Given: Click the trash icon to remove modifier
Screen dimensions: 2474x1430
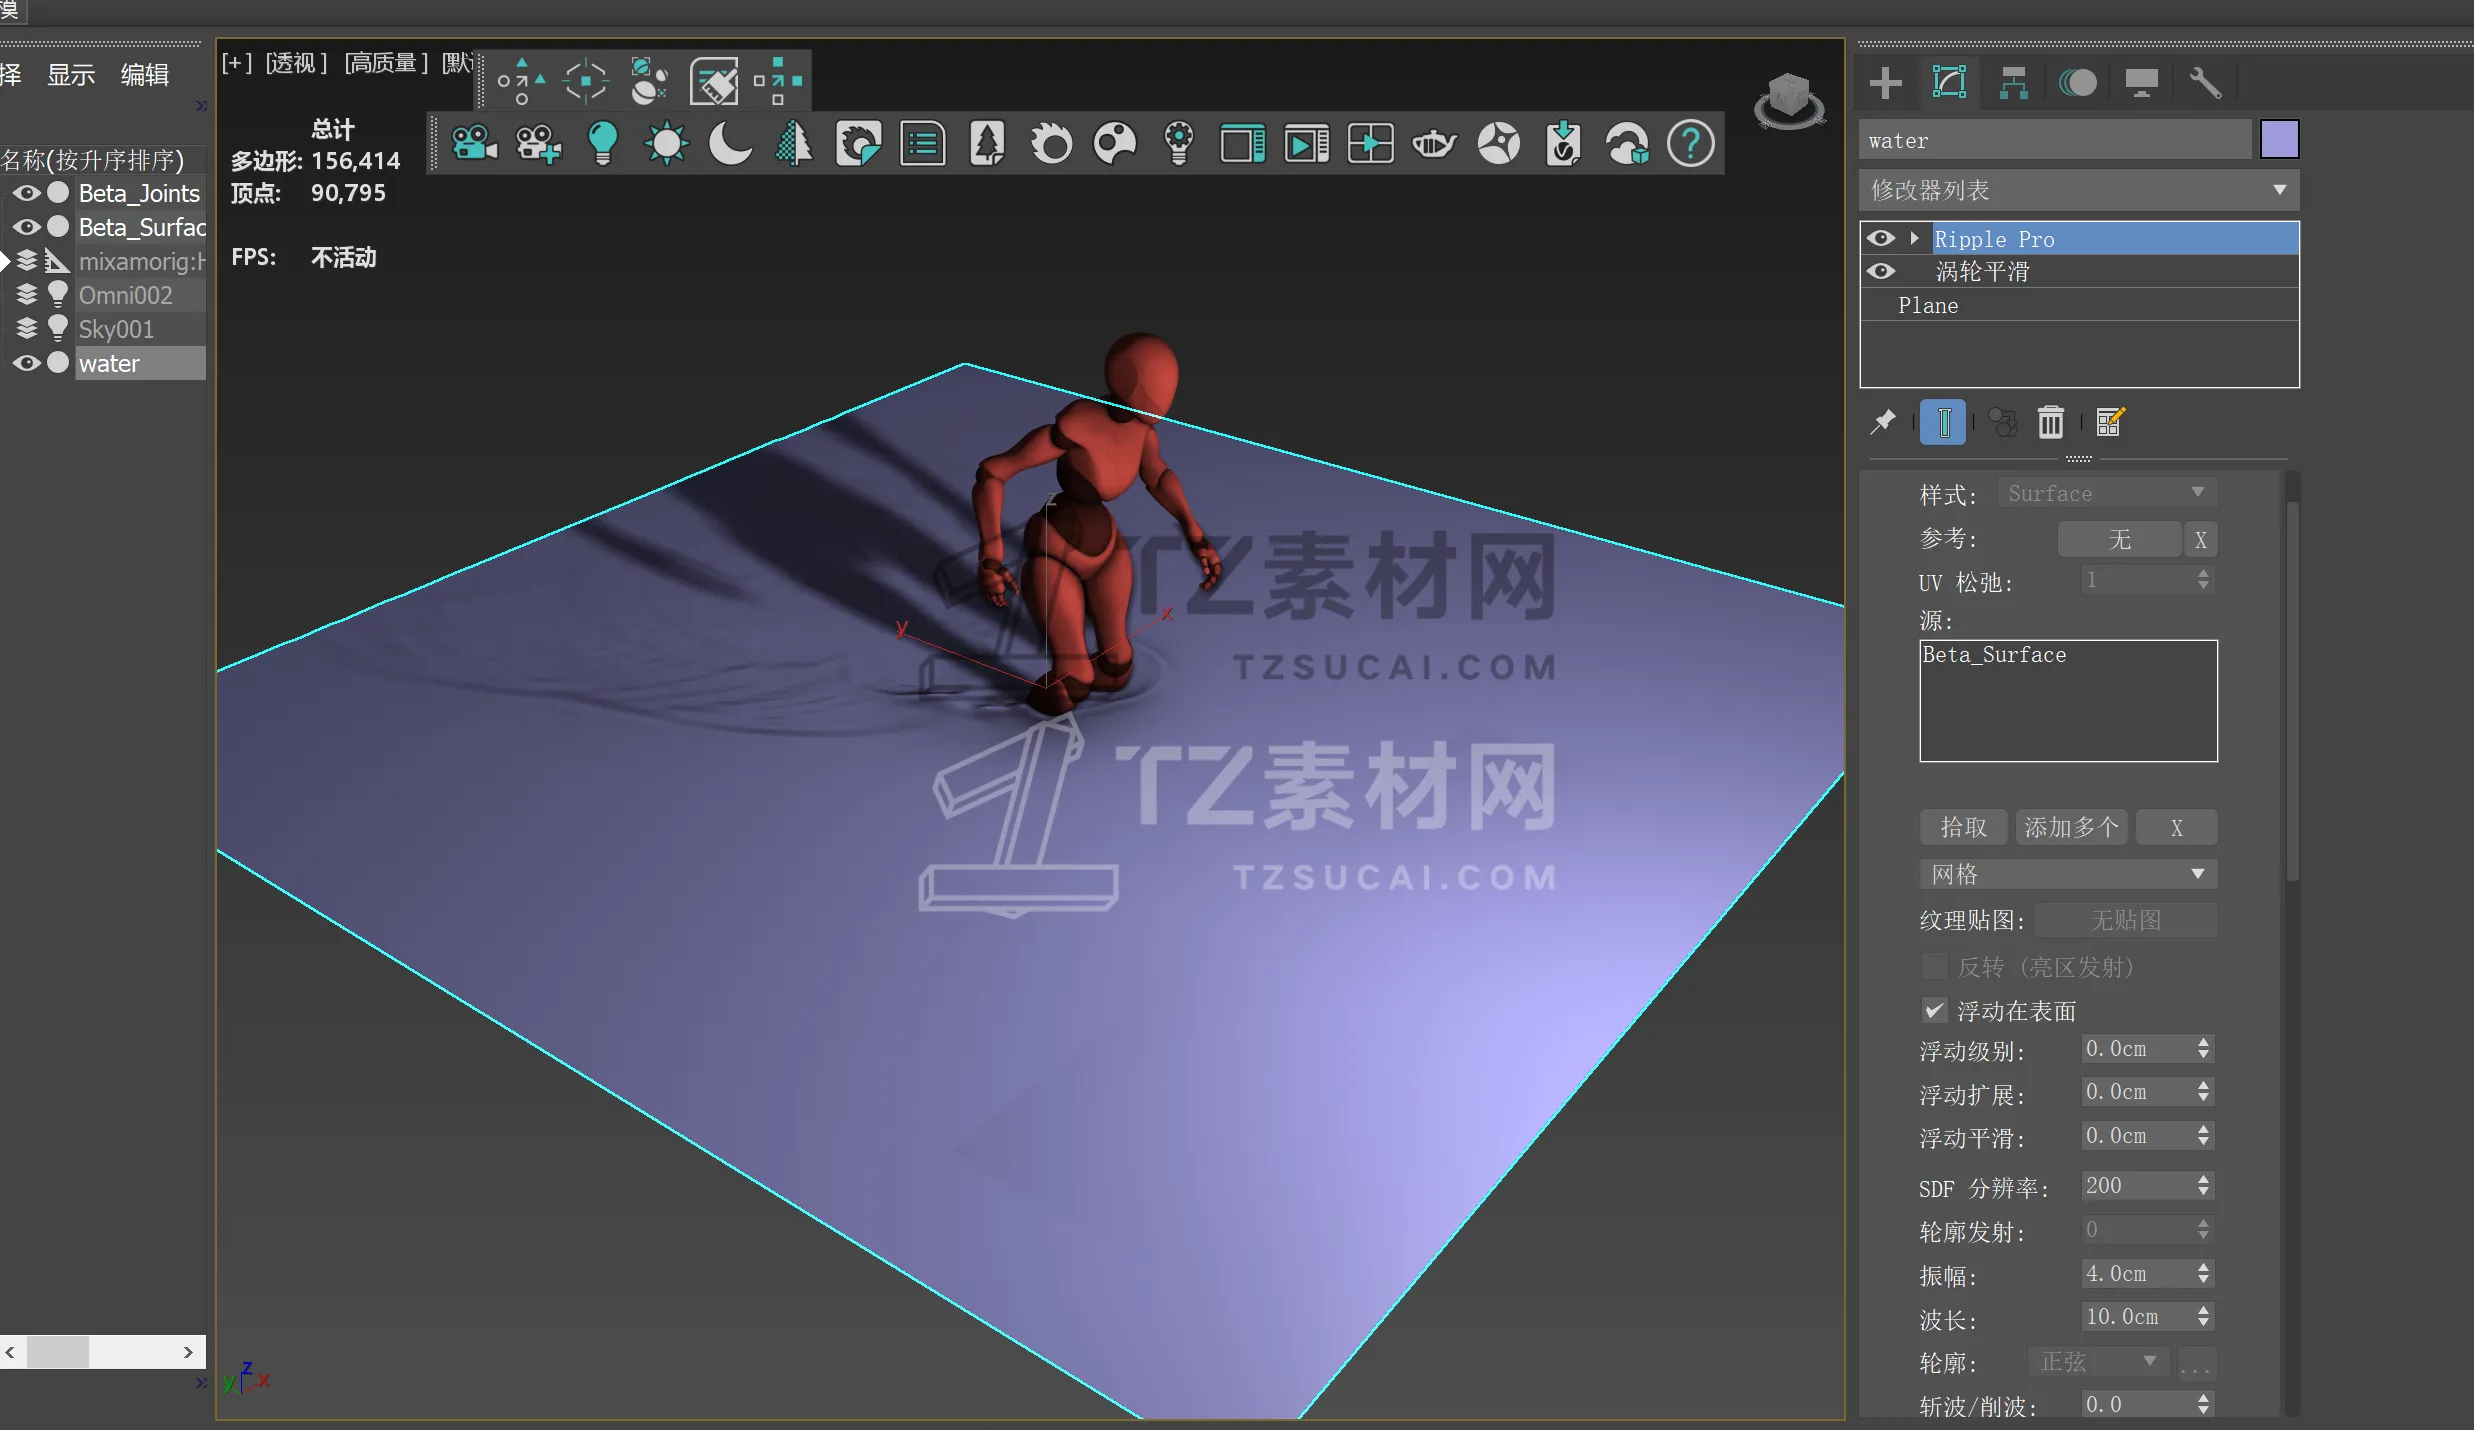Looking at the screenshot, I should 2051,422.
